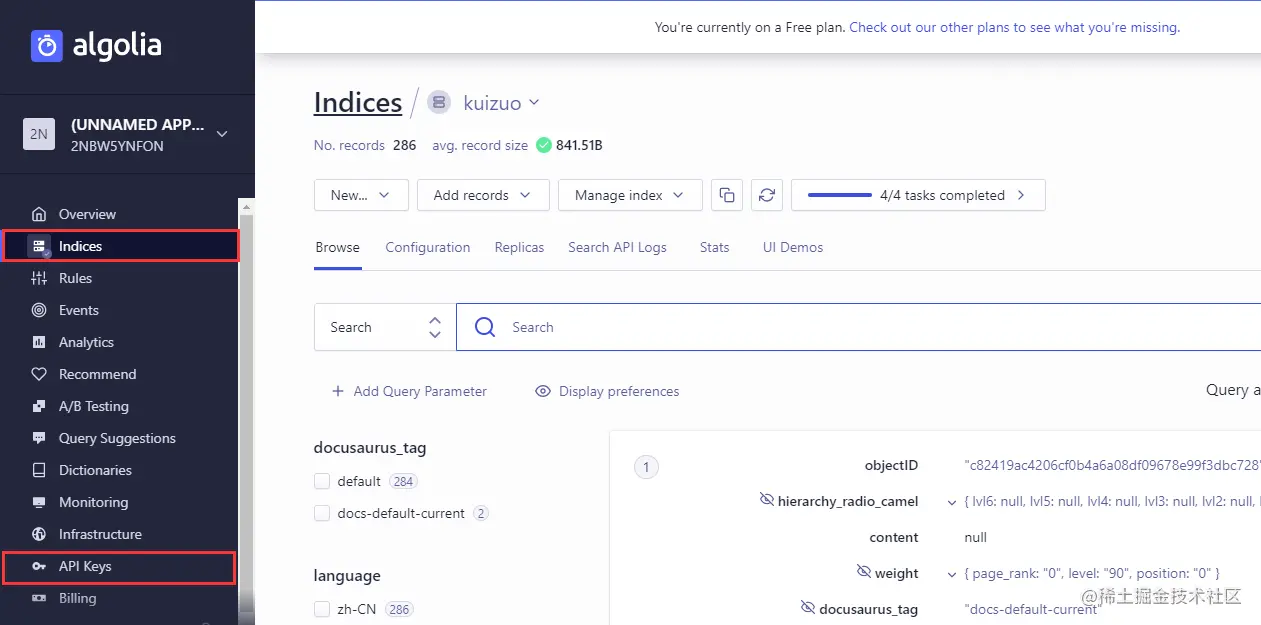Click the Analytics chart icon
The width and height of the screenshot is (1261, 625).
39,342
